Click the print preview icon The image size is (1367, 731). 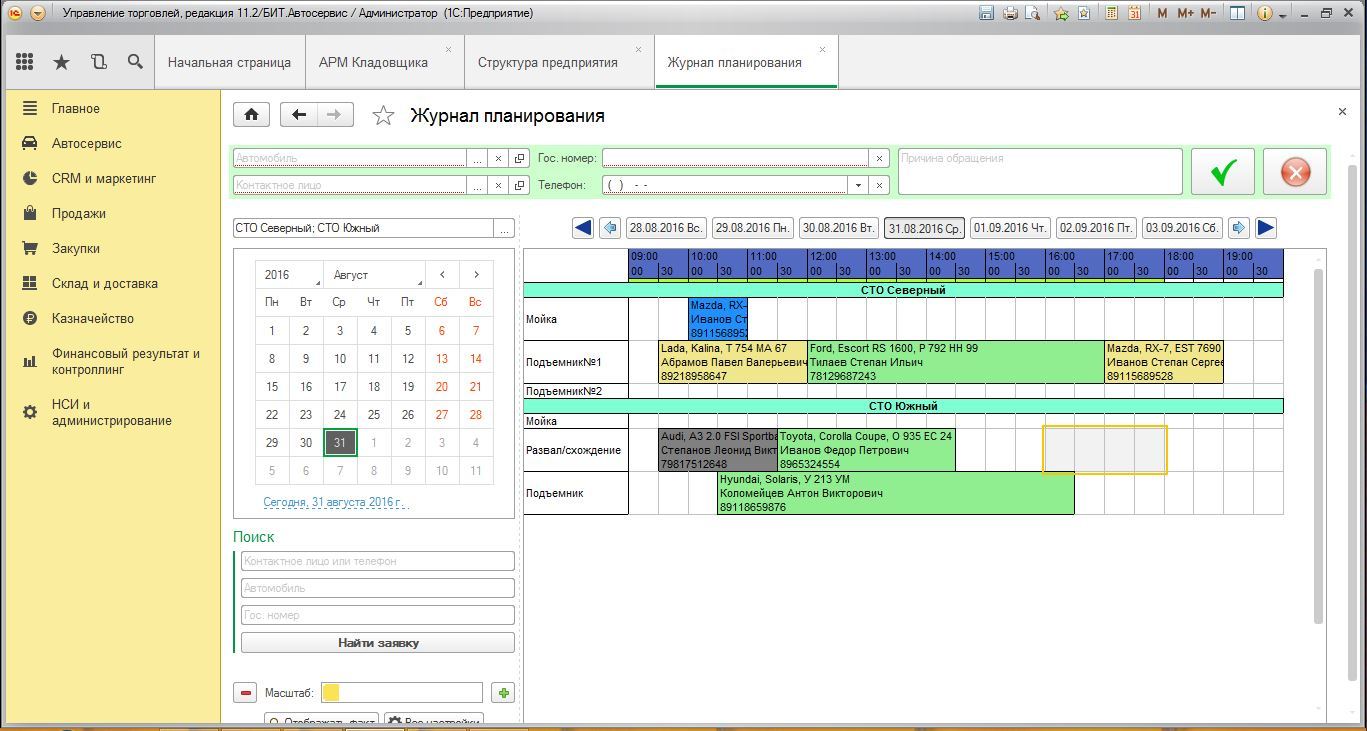(x=1032, y=13)
